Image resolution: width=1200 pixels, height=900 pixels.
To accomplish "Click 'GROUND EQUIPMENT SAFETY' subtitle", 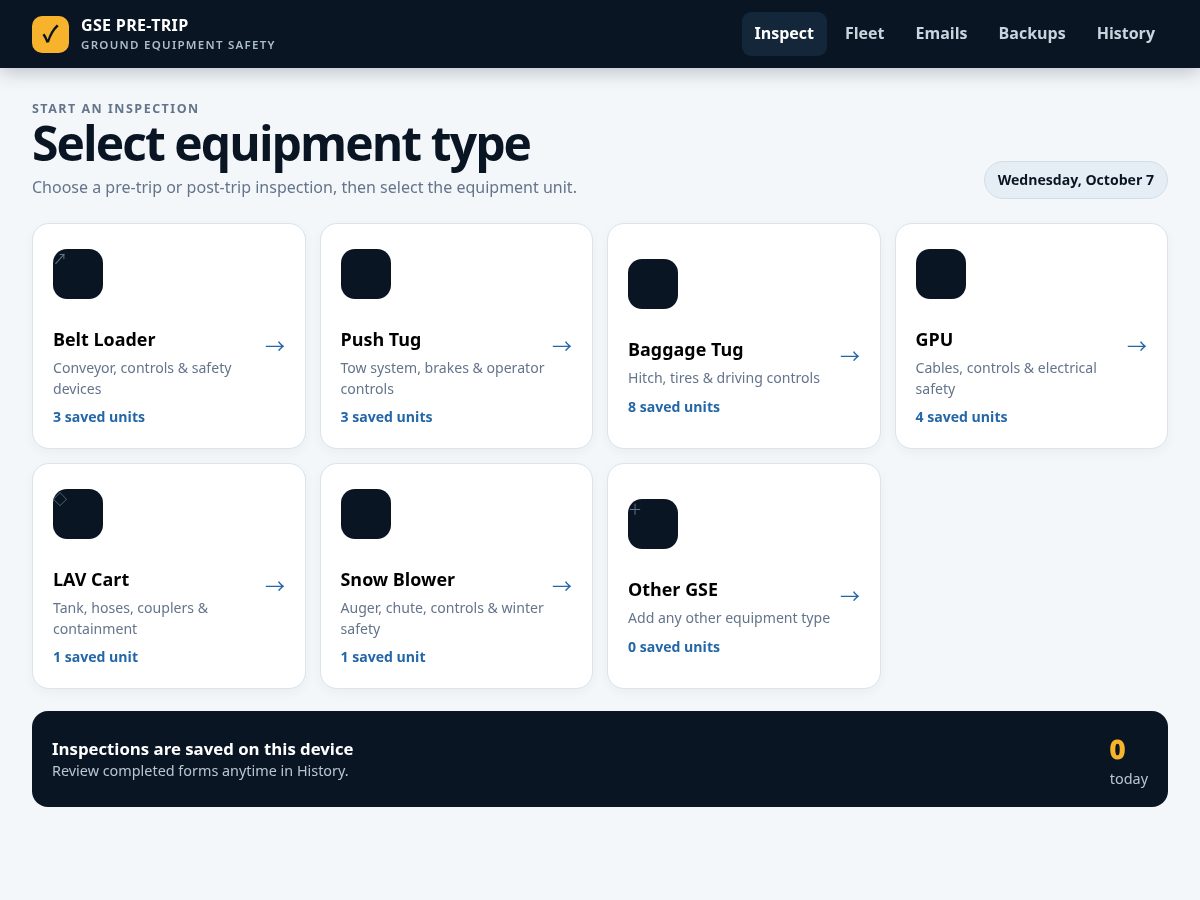I will pos(178,45).
